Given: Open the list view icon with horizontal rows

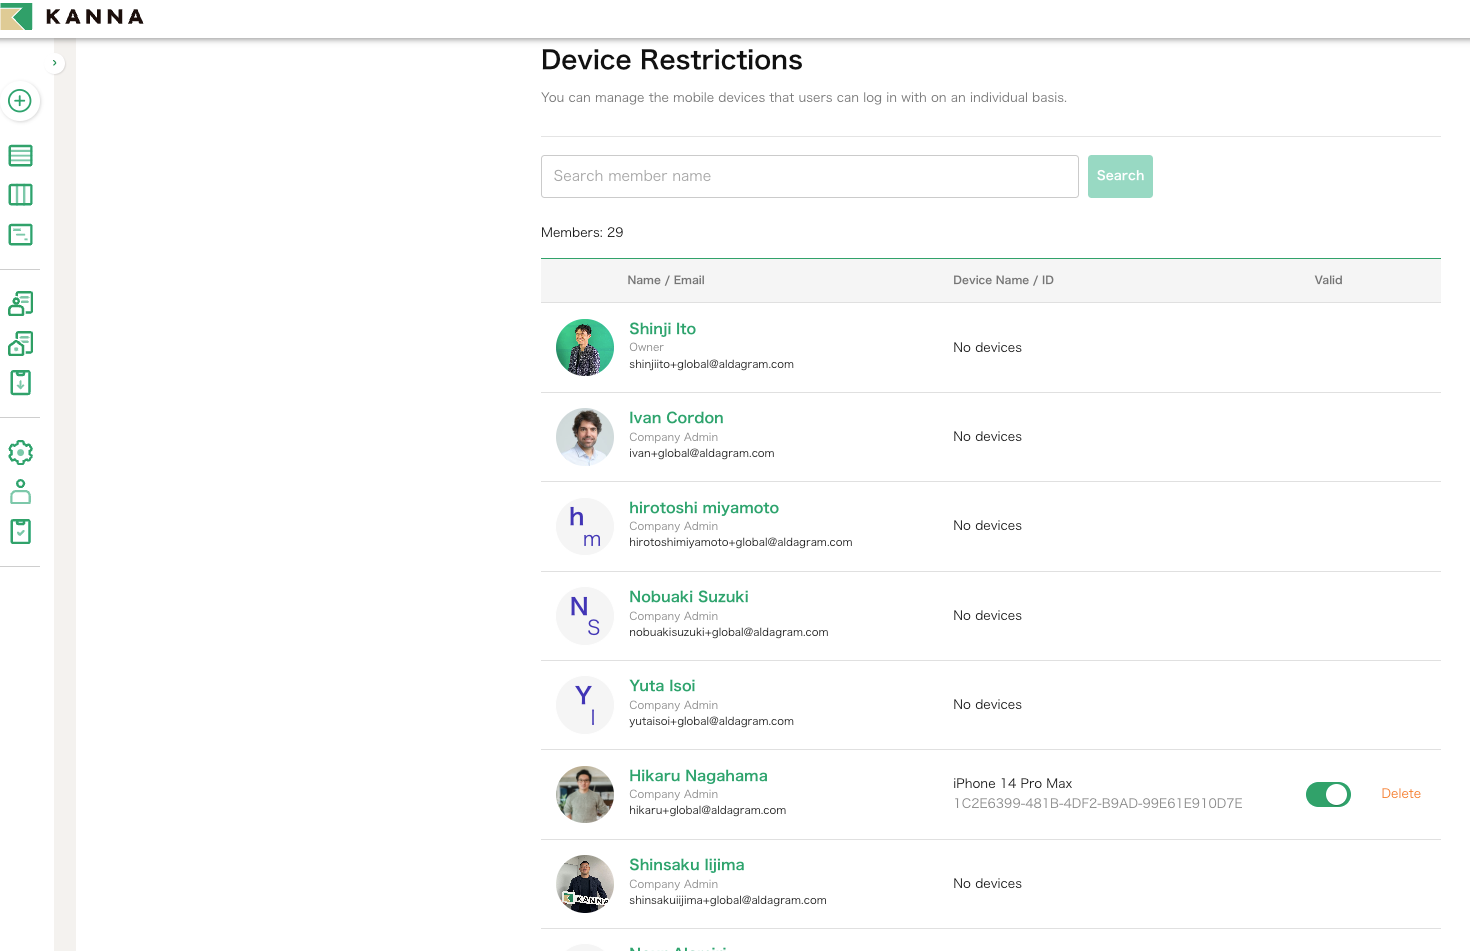Looking at the screenshot, I should point(20,156).
